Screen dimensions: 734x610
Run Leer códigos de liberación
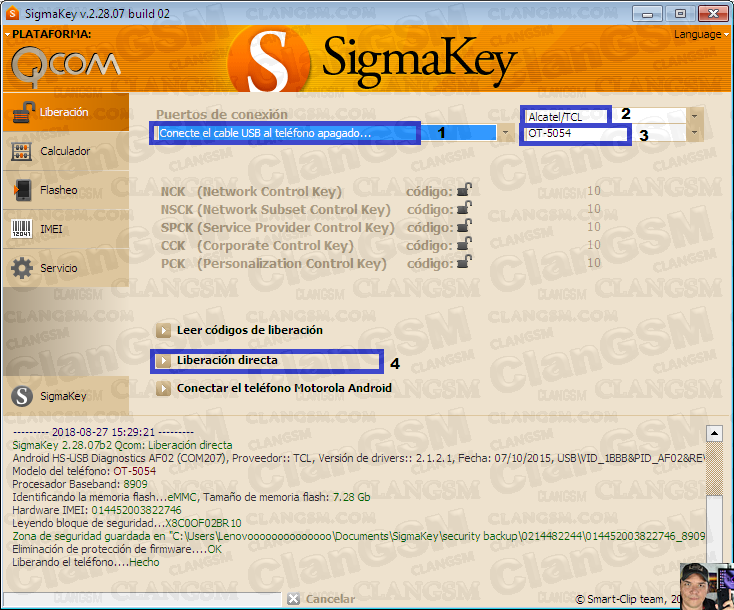250,331
